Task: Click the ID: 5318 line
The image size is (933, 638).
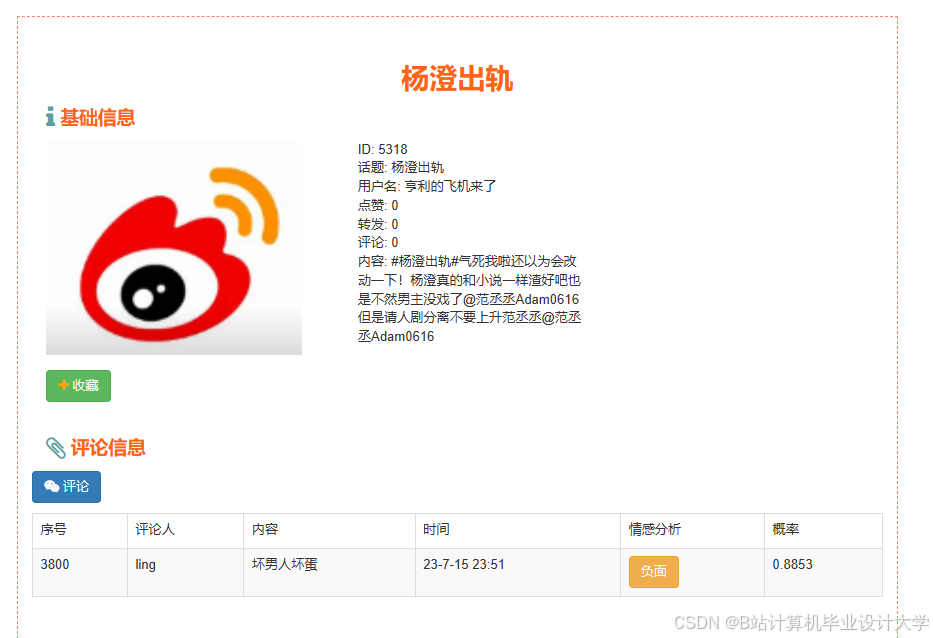Action: [383, 149]
